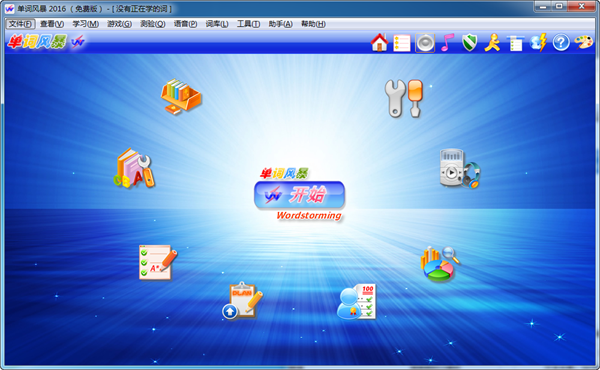Open the study plan clipboard icon
The width and height of the screenshot is (600, 370).
[x=242, y=301]
